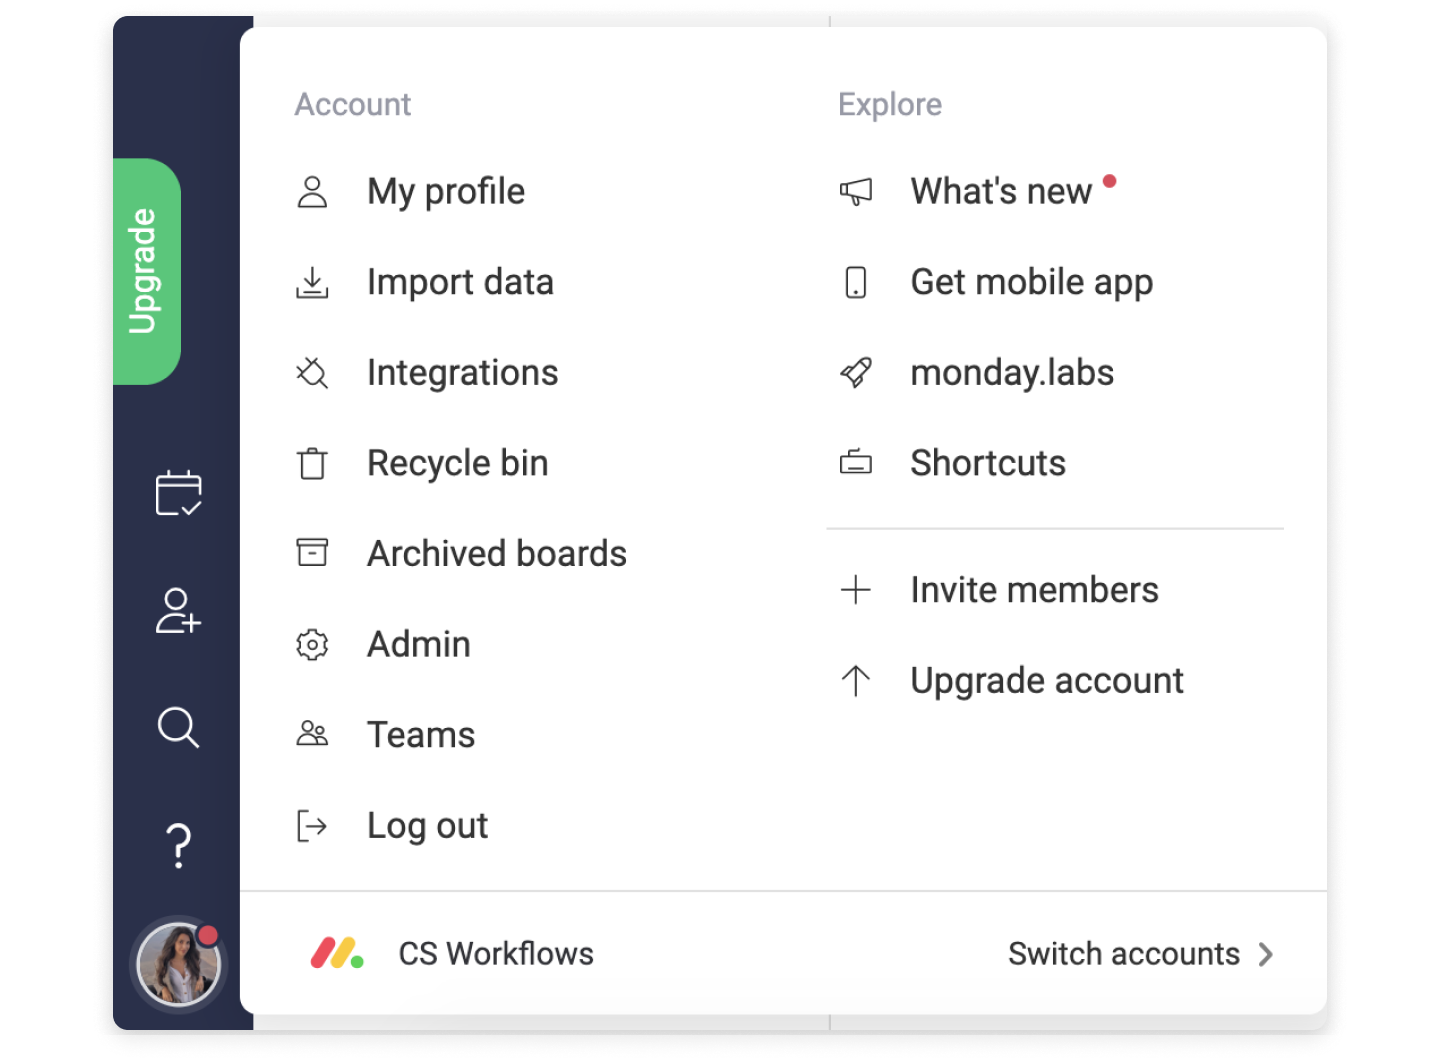Open the Recycle bin trash icon

coord(312,463)
